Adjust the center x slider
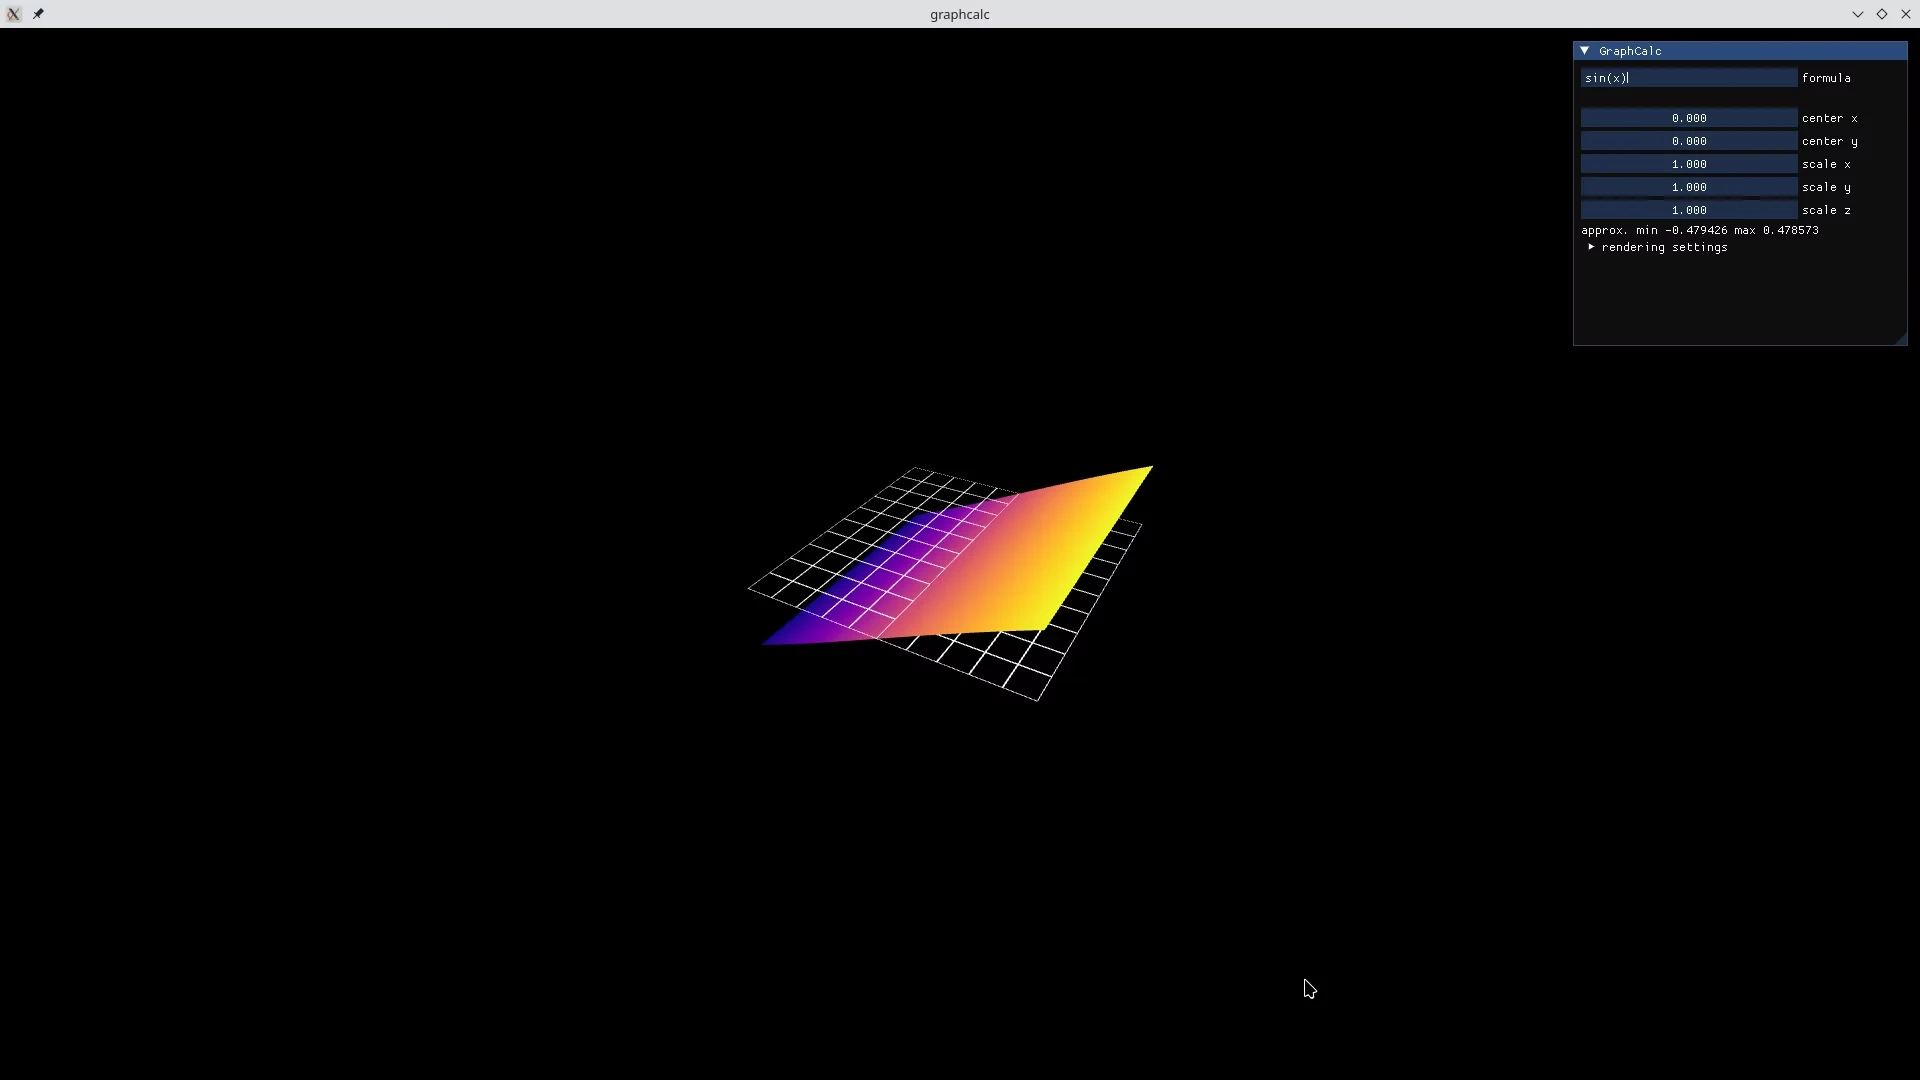The width and height of the screenshot is (1920, 1080). coord(1689,118)
